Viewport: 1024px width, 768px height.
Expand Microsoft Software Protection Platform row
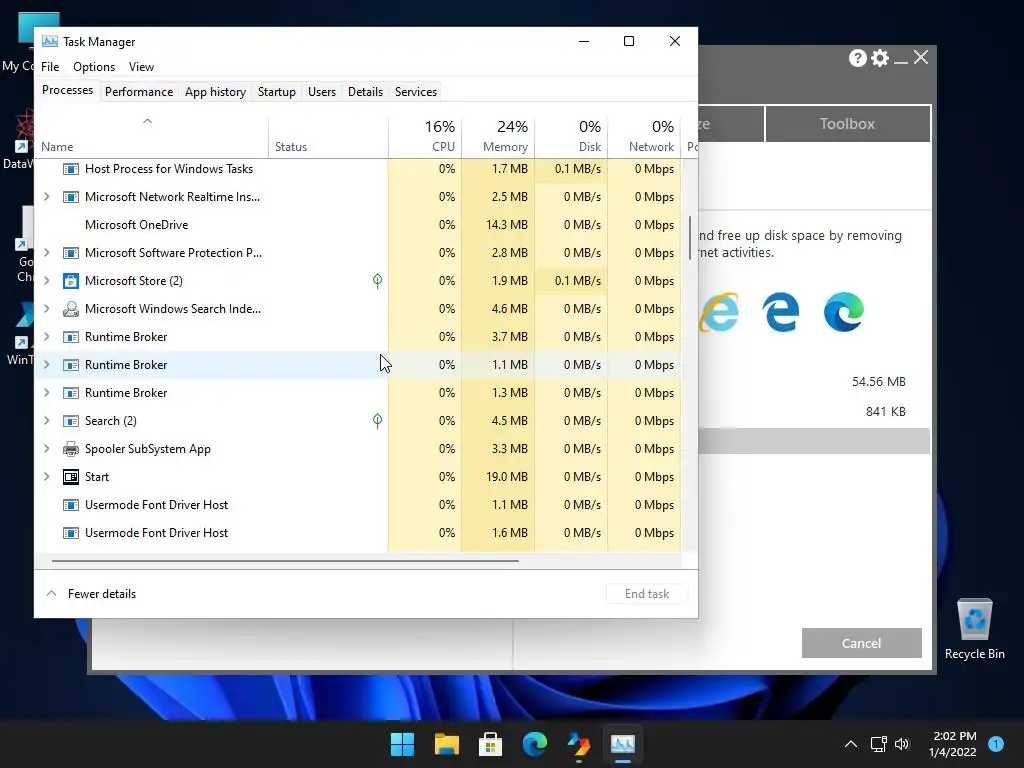pyautogui.click(x=46, y=253)
